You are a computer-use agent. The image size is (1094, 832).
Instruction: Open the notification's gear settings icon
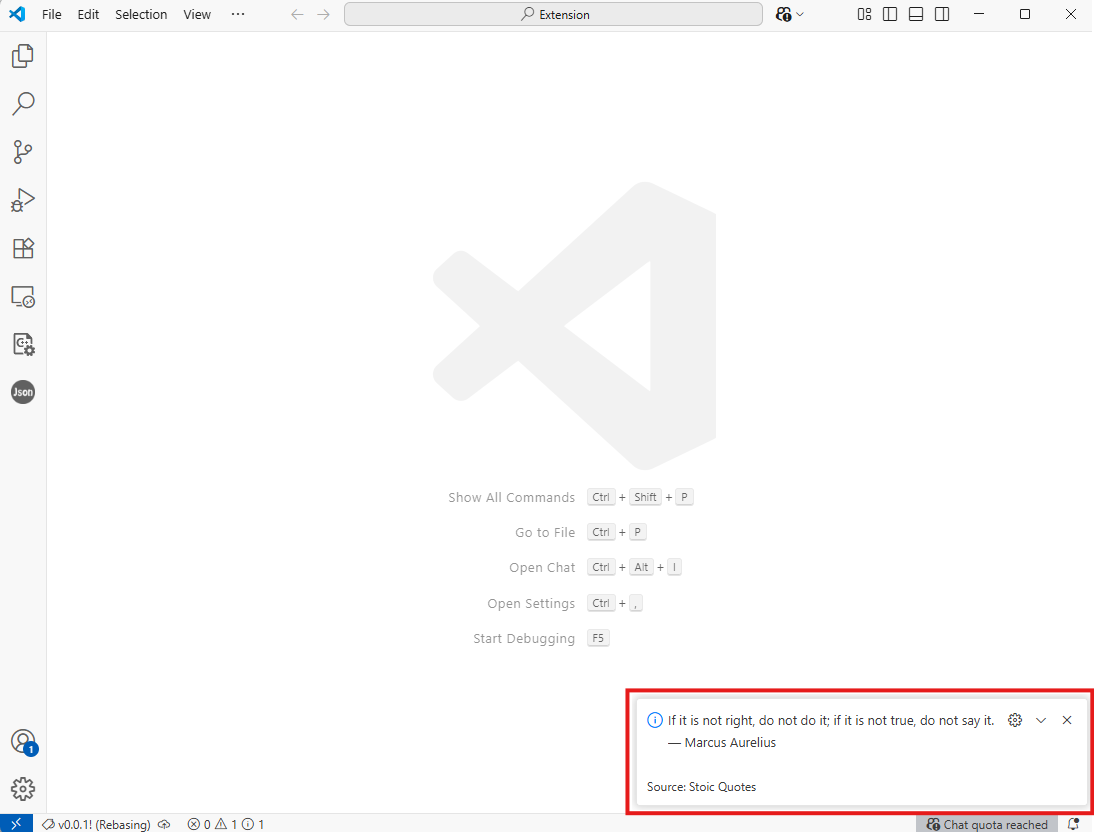click(1015, 720)
